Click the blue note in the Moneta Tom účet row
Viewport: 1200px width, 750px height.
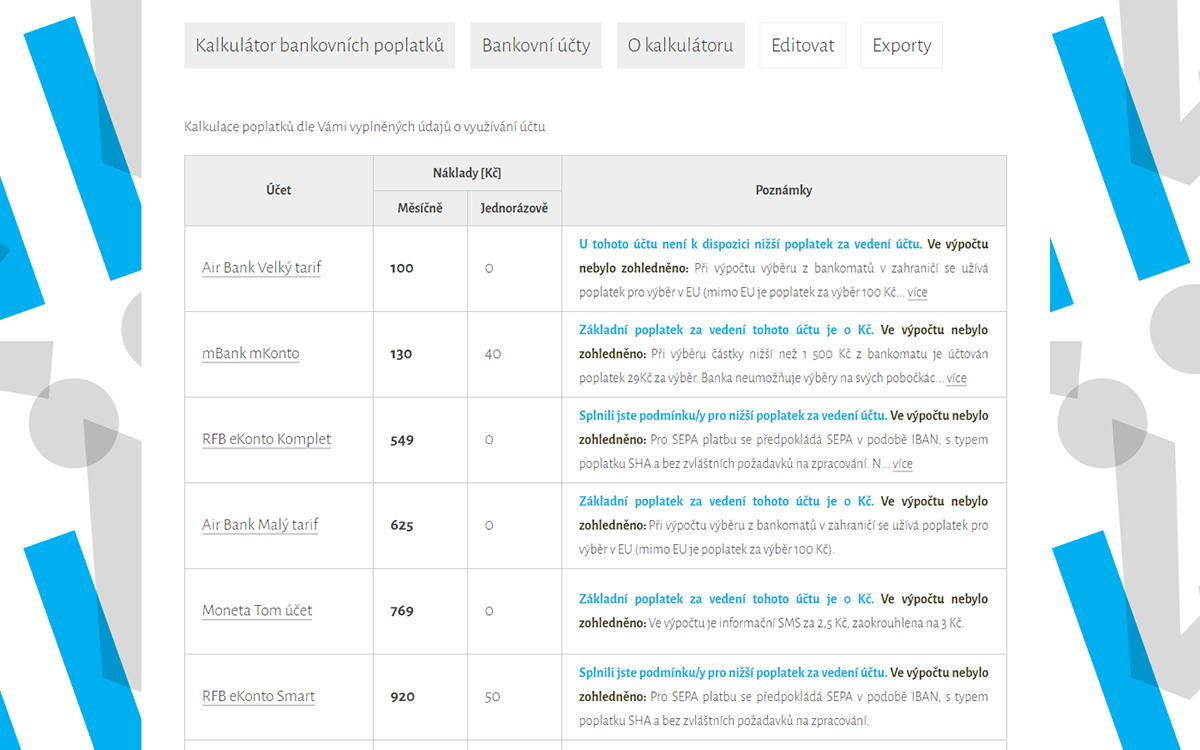click(x=726, y=599)
